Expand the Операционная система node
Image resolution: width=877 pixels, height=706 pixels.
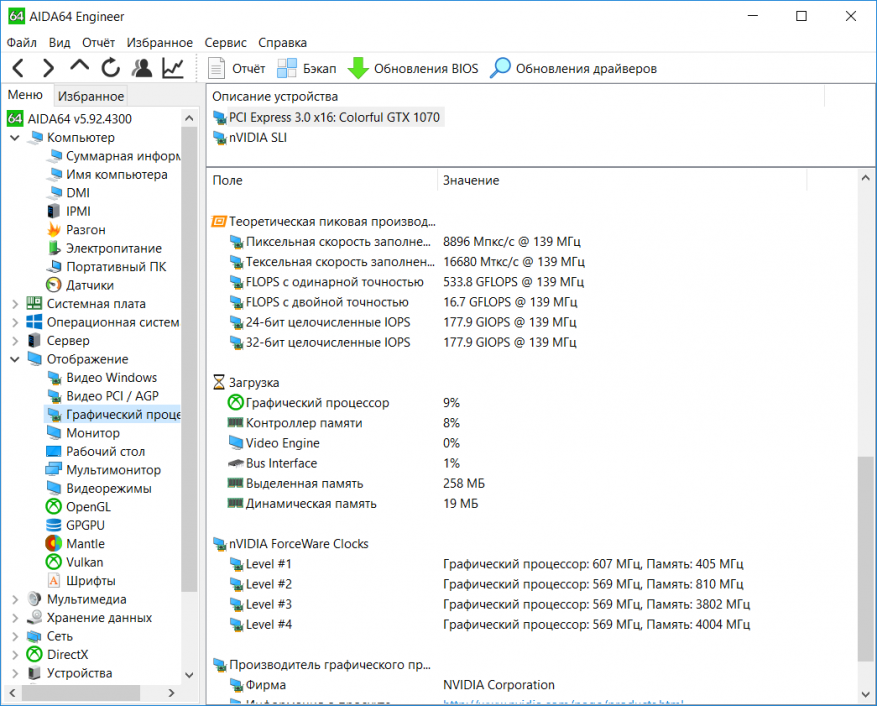pyautogui.click(x=15, y=322)
